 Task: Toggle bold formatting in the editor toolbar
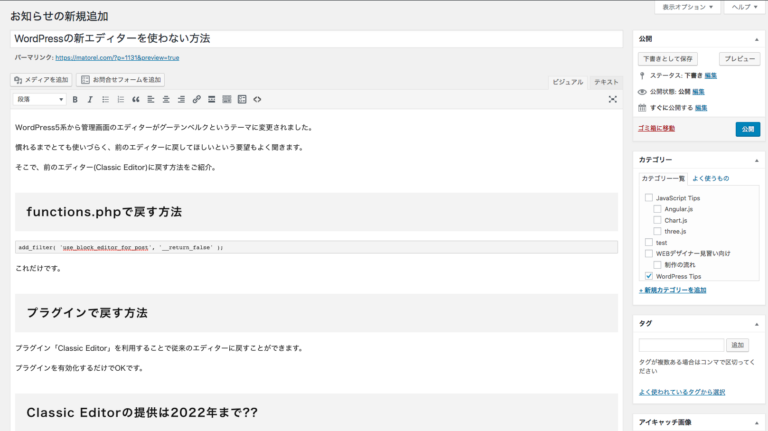(75, 99)
